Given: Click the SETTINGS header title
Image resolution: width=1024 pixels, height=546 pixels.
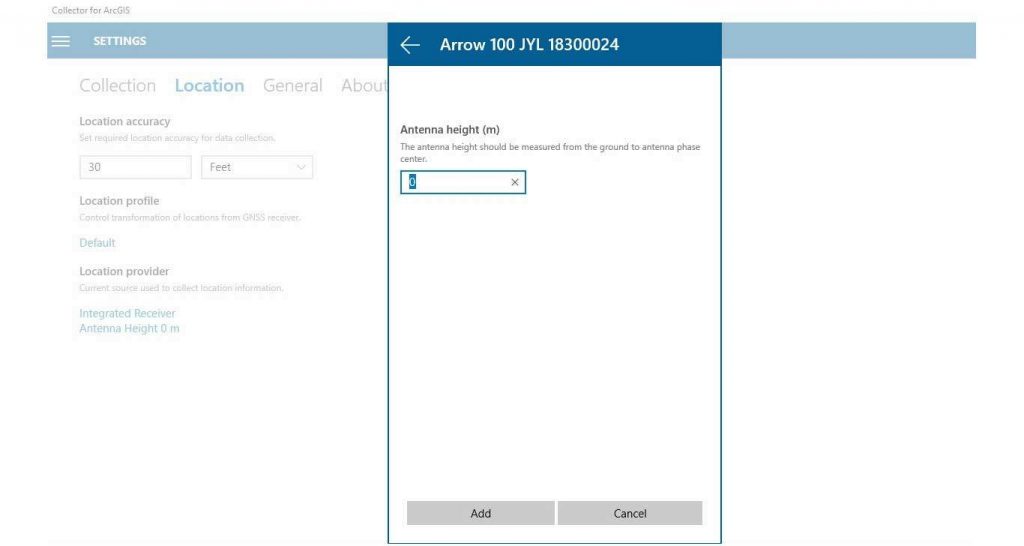Looking at the screenshot, I should click(120, 41).
